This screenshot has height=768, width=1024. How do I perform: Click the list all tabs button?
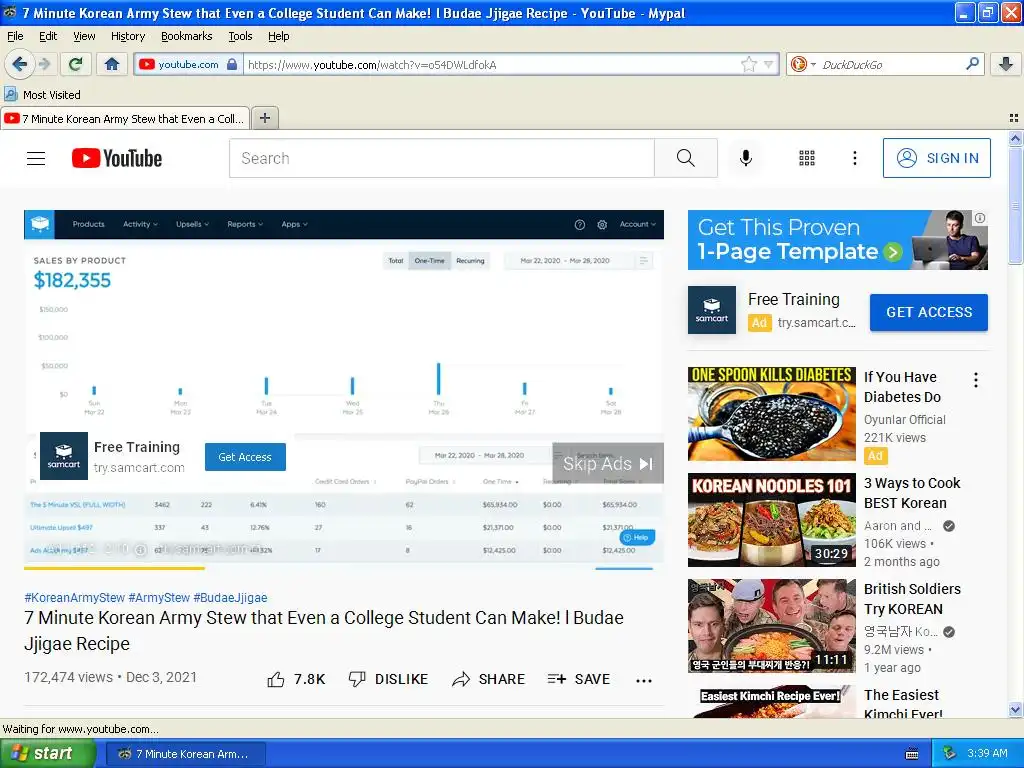1014,118
